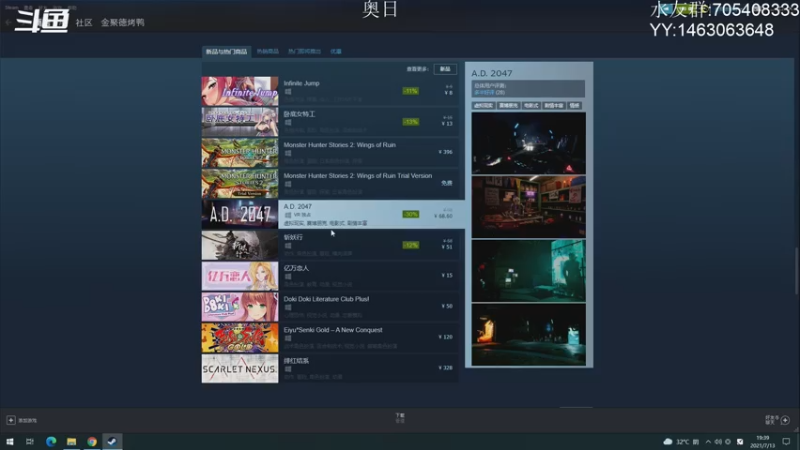Launch Microsoft Edge from the taskbar
The width and height of the screenshot is (800, 450).
pyautogui.click(x=51, y=441)
